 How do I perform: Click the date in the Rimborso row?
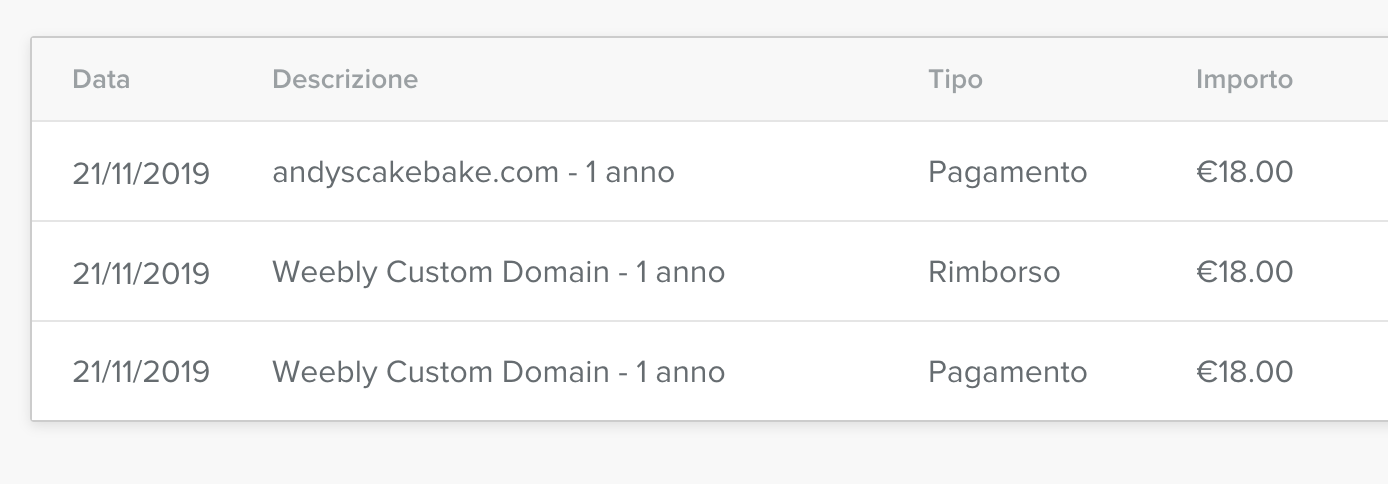pos(141,273)
